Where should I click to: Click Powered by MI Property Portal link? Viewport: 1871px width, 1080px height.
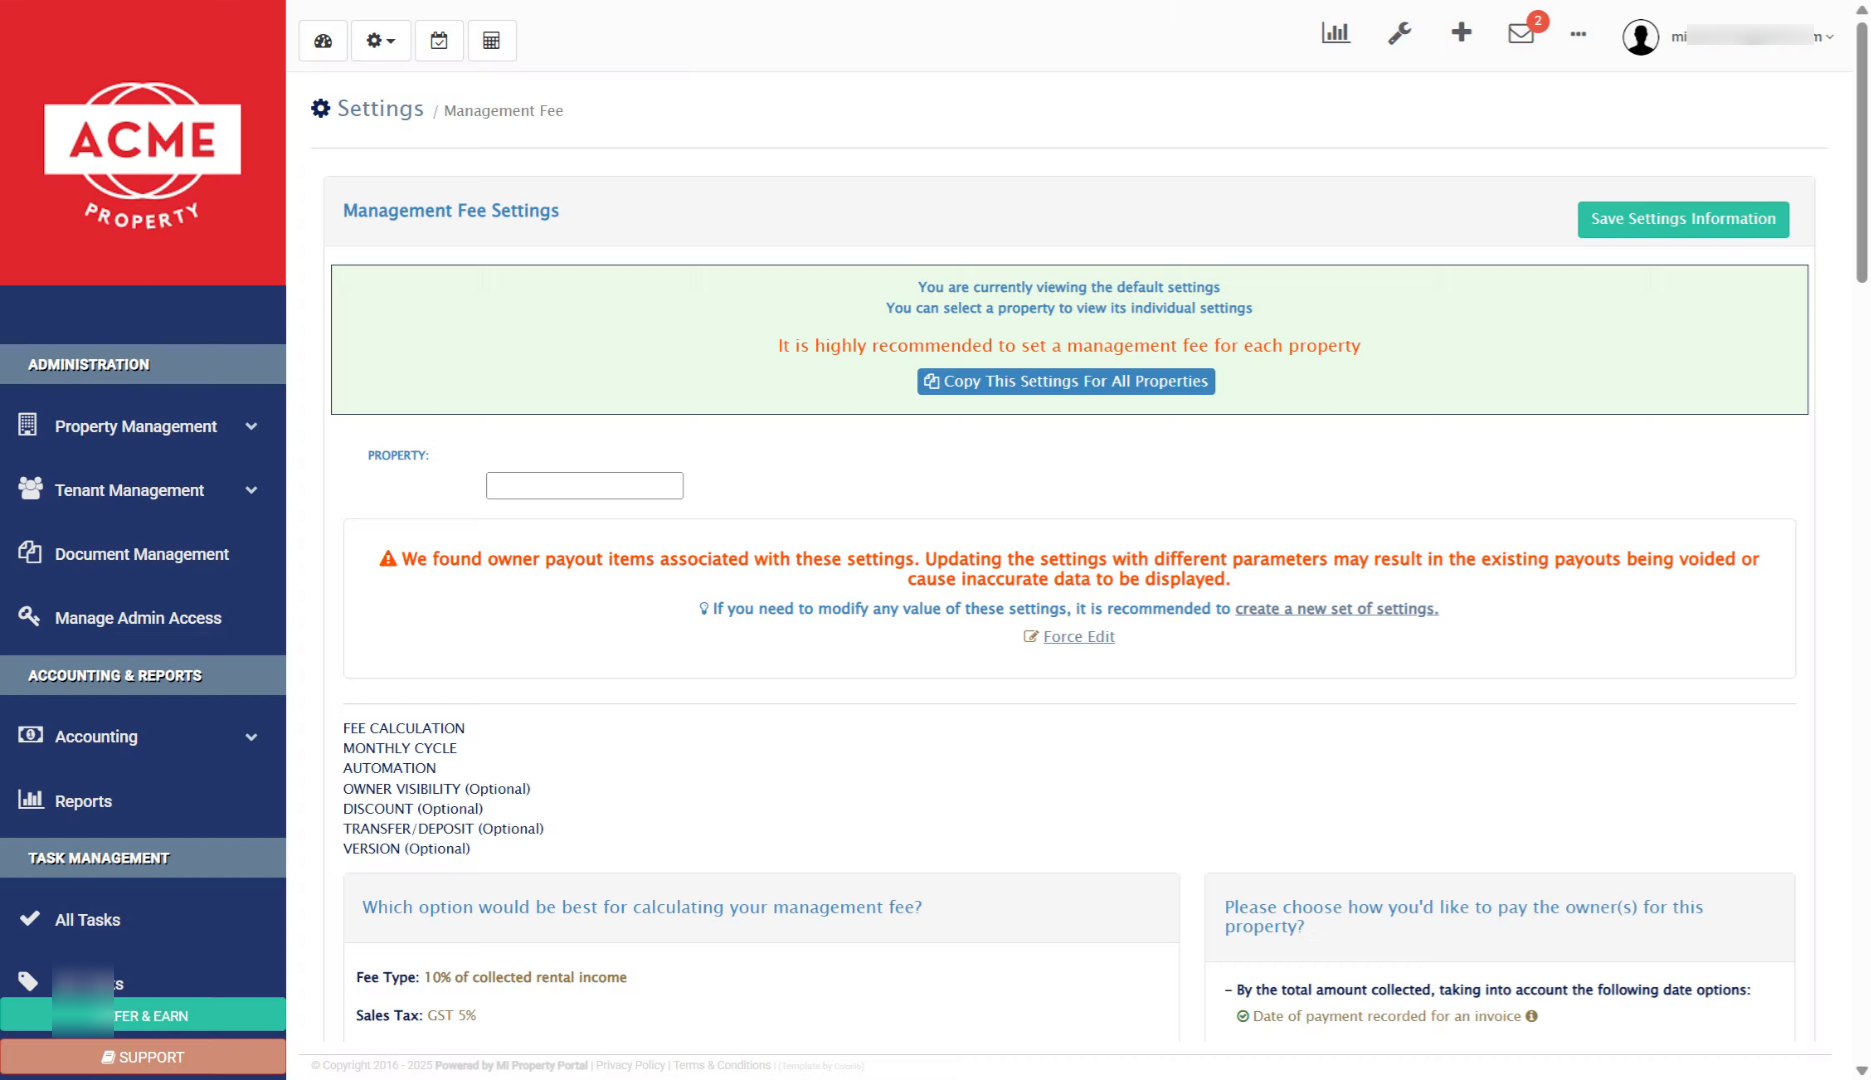click(511, 1066)
